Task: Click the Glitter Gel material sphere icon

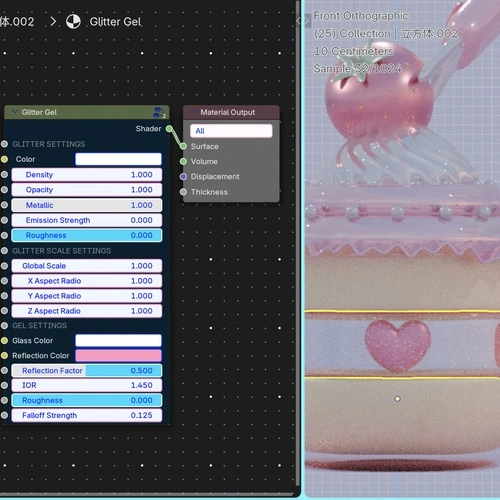Action: point(73,22)
